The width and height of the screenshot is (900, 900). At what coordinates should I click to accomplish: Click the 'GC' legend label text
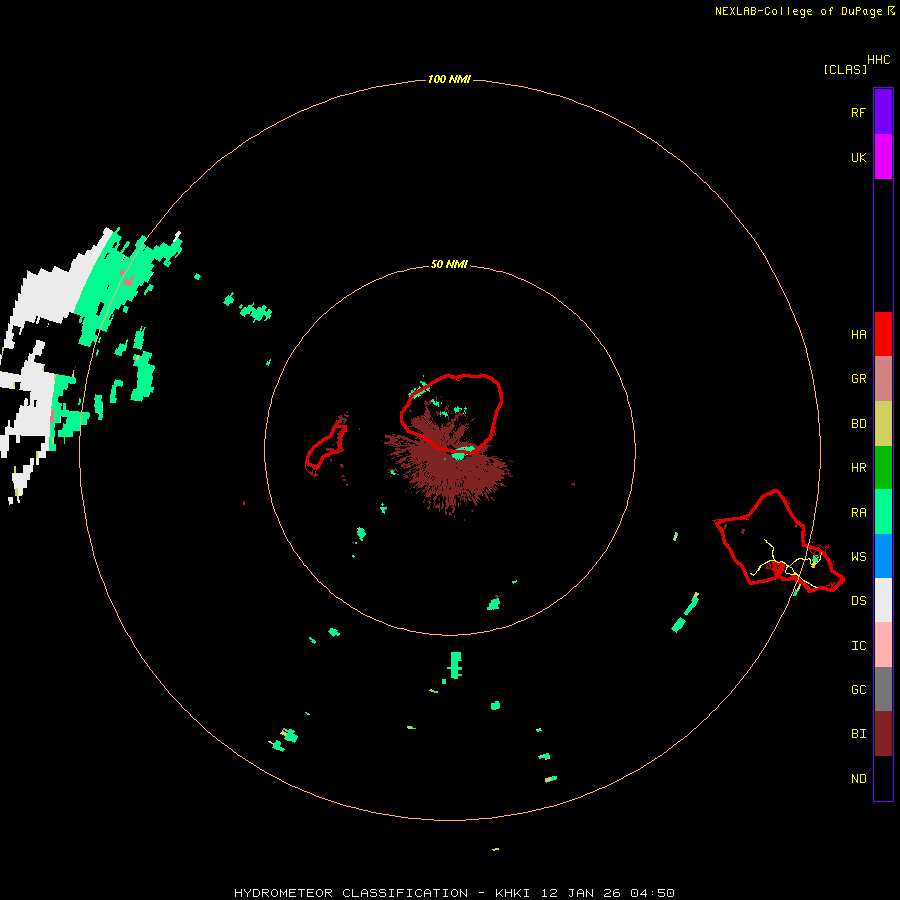[x=858, y=690]
